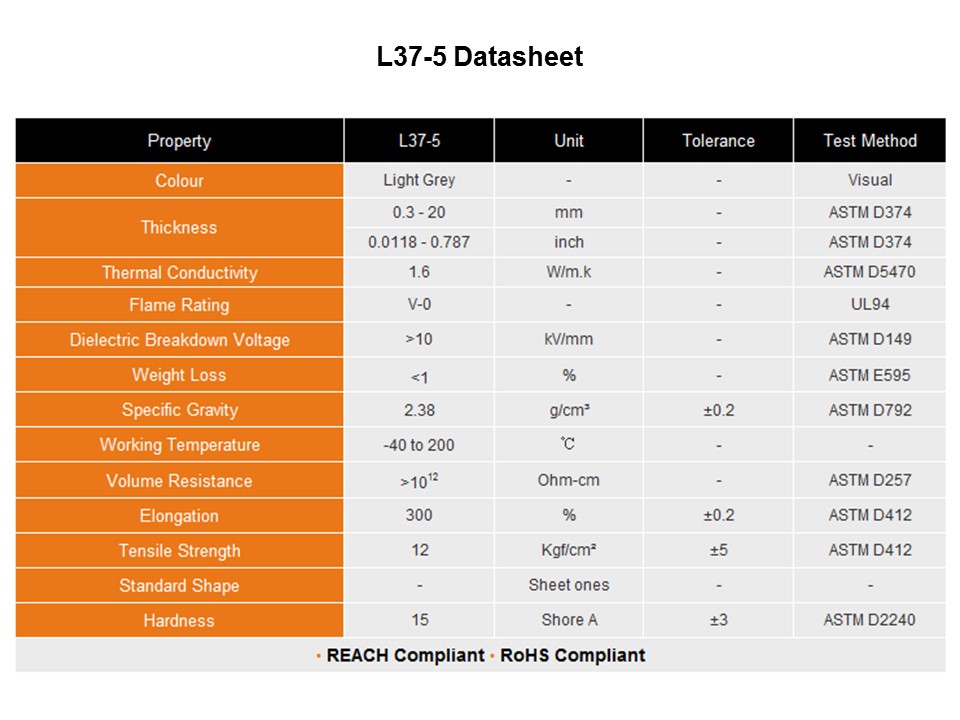Select the 'Flame Rating' label
Screen dimensions: 960x720
coord(179,305)
